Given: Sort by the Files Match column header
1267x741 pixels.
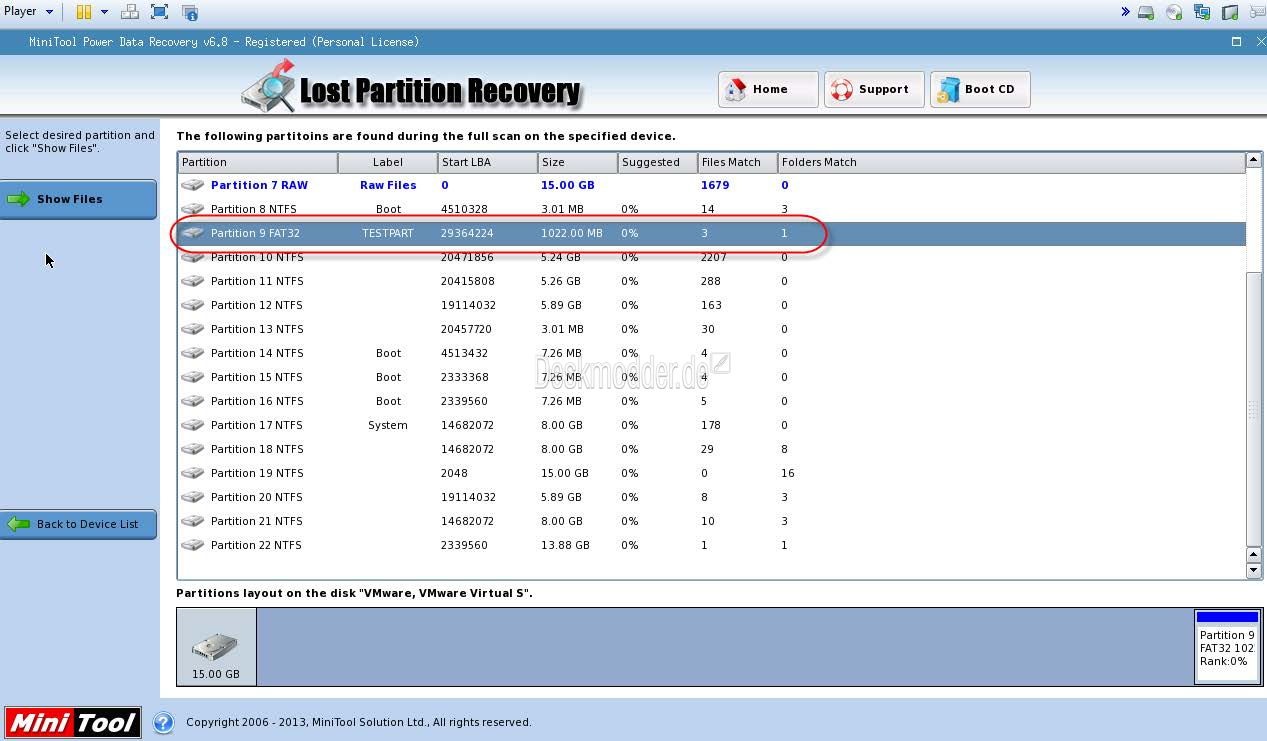Looking at the screenshot, I should [x=738, y=162].
